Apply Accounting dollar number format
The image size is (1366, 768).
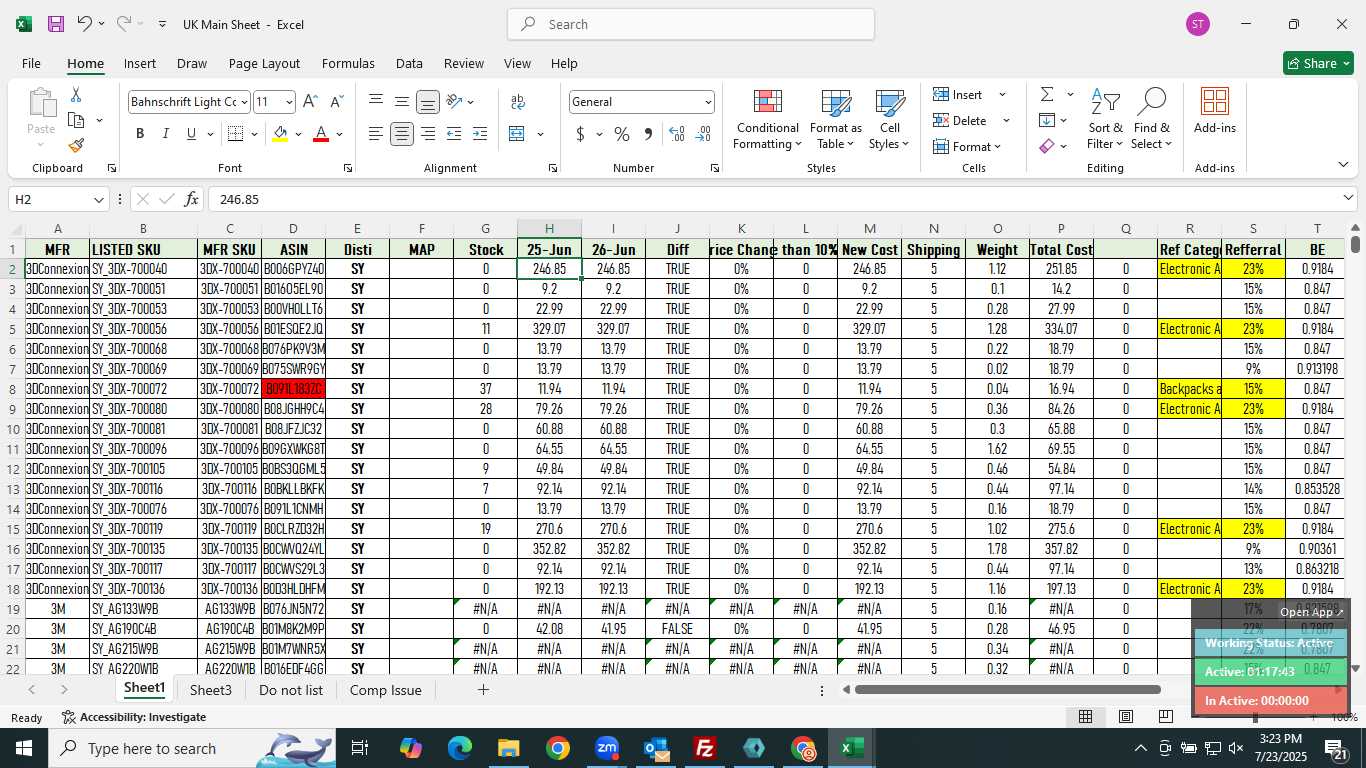coord(581,134)
